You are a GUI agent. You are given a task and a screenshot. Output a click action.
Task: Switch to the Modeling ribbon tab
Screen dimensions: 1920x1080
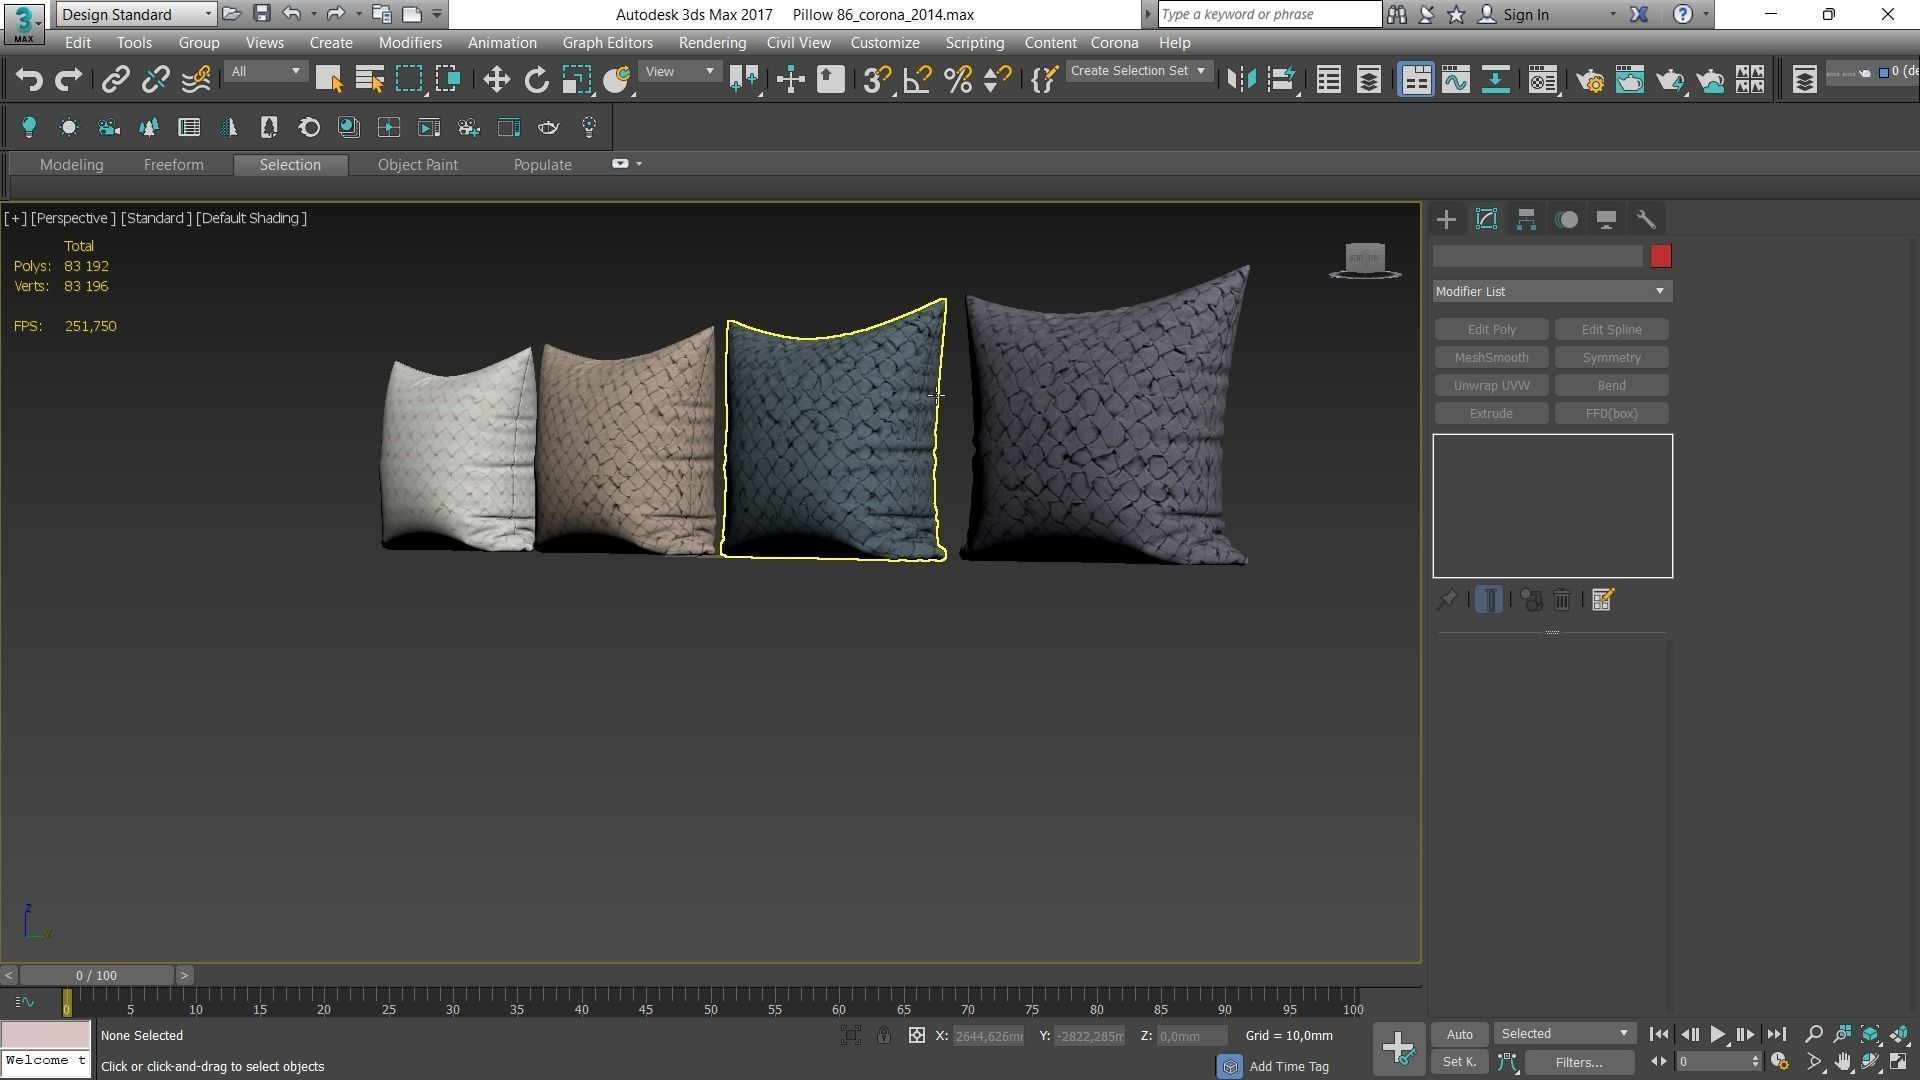point(72,165)
